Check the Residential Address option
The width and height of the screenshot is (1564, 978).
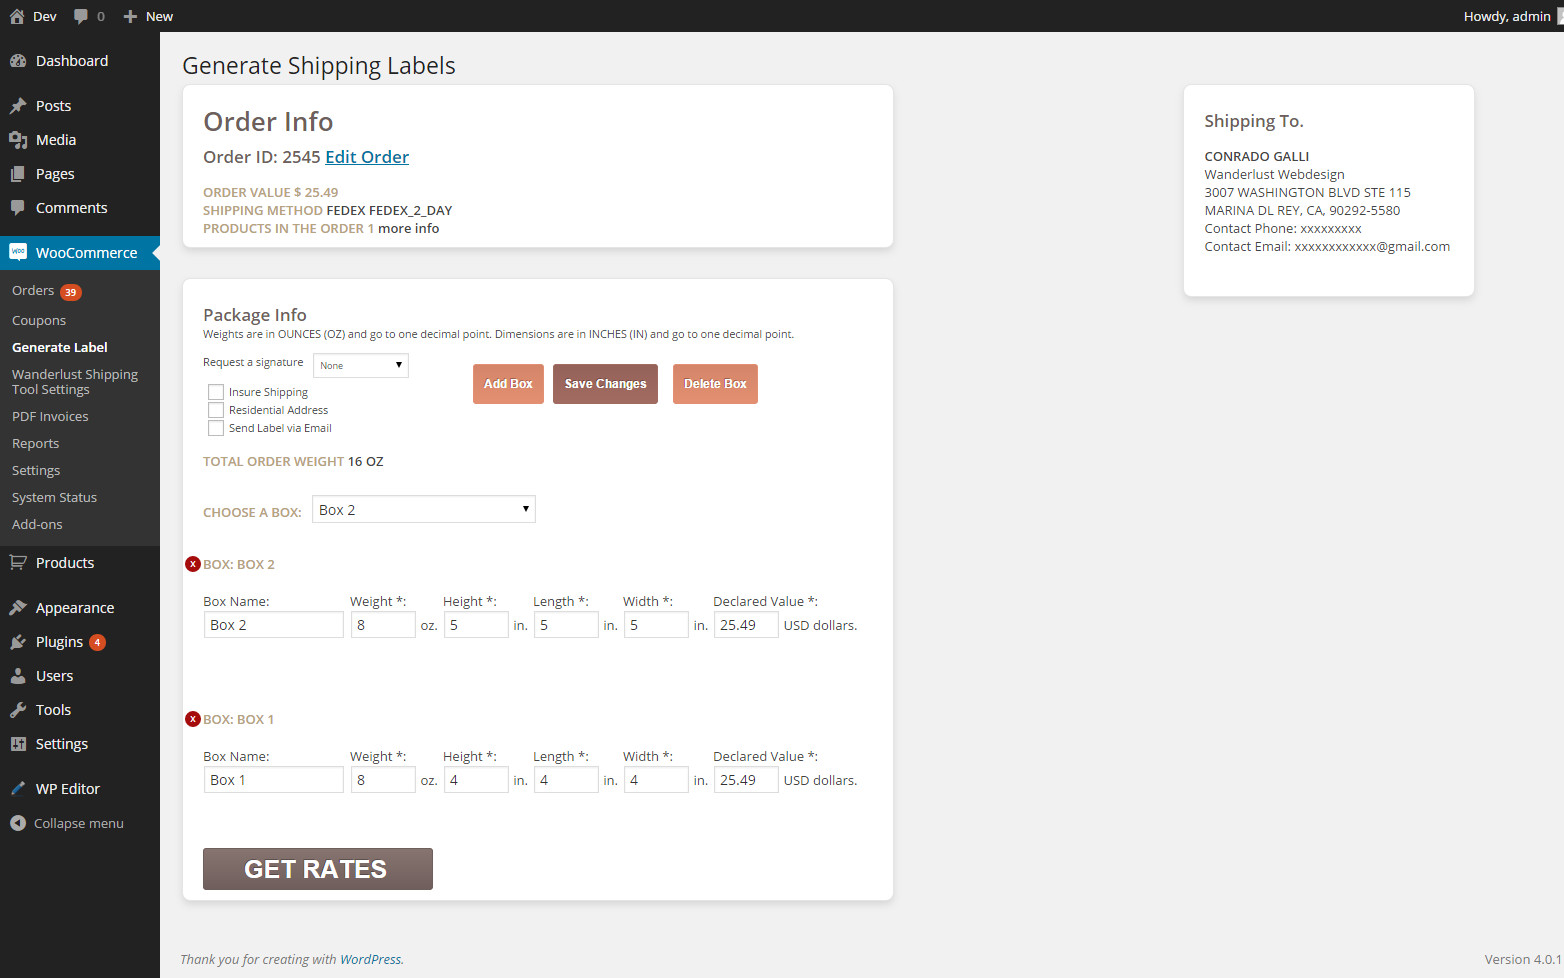[x=216, y=410]
